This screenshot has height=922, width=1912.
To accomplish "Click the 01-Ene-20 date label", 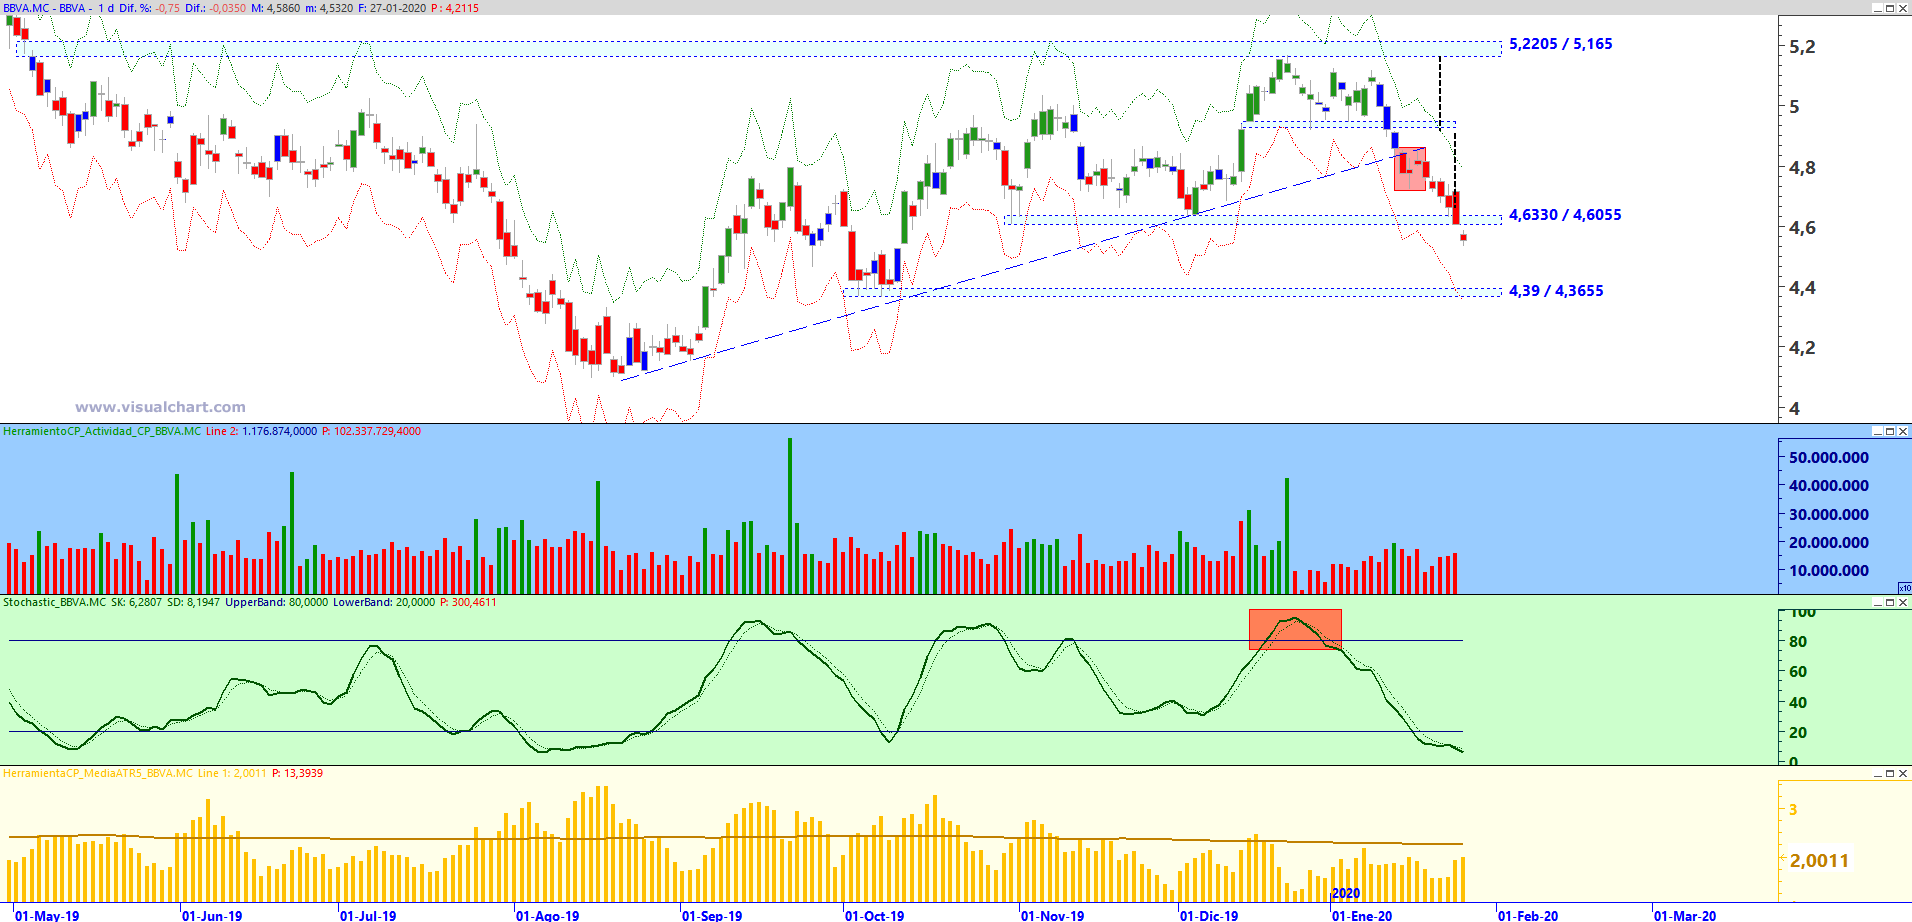I will tap(1362, 915).
